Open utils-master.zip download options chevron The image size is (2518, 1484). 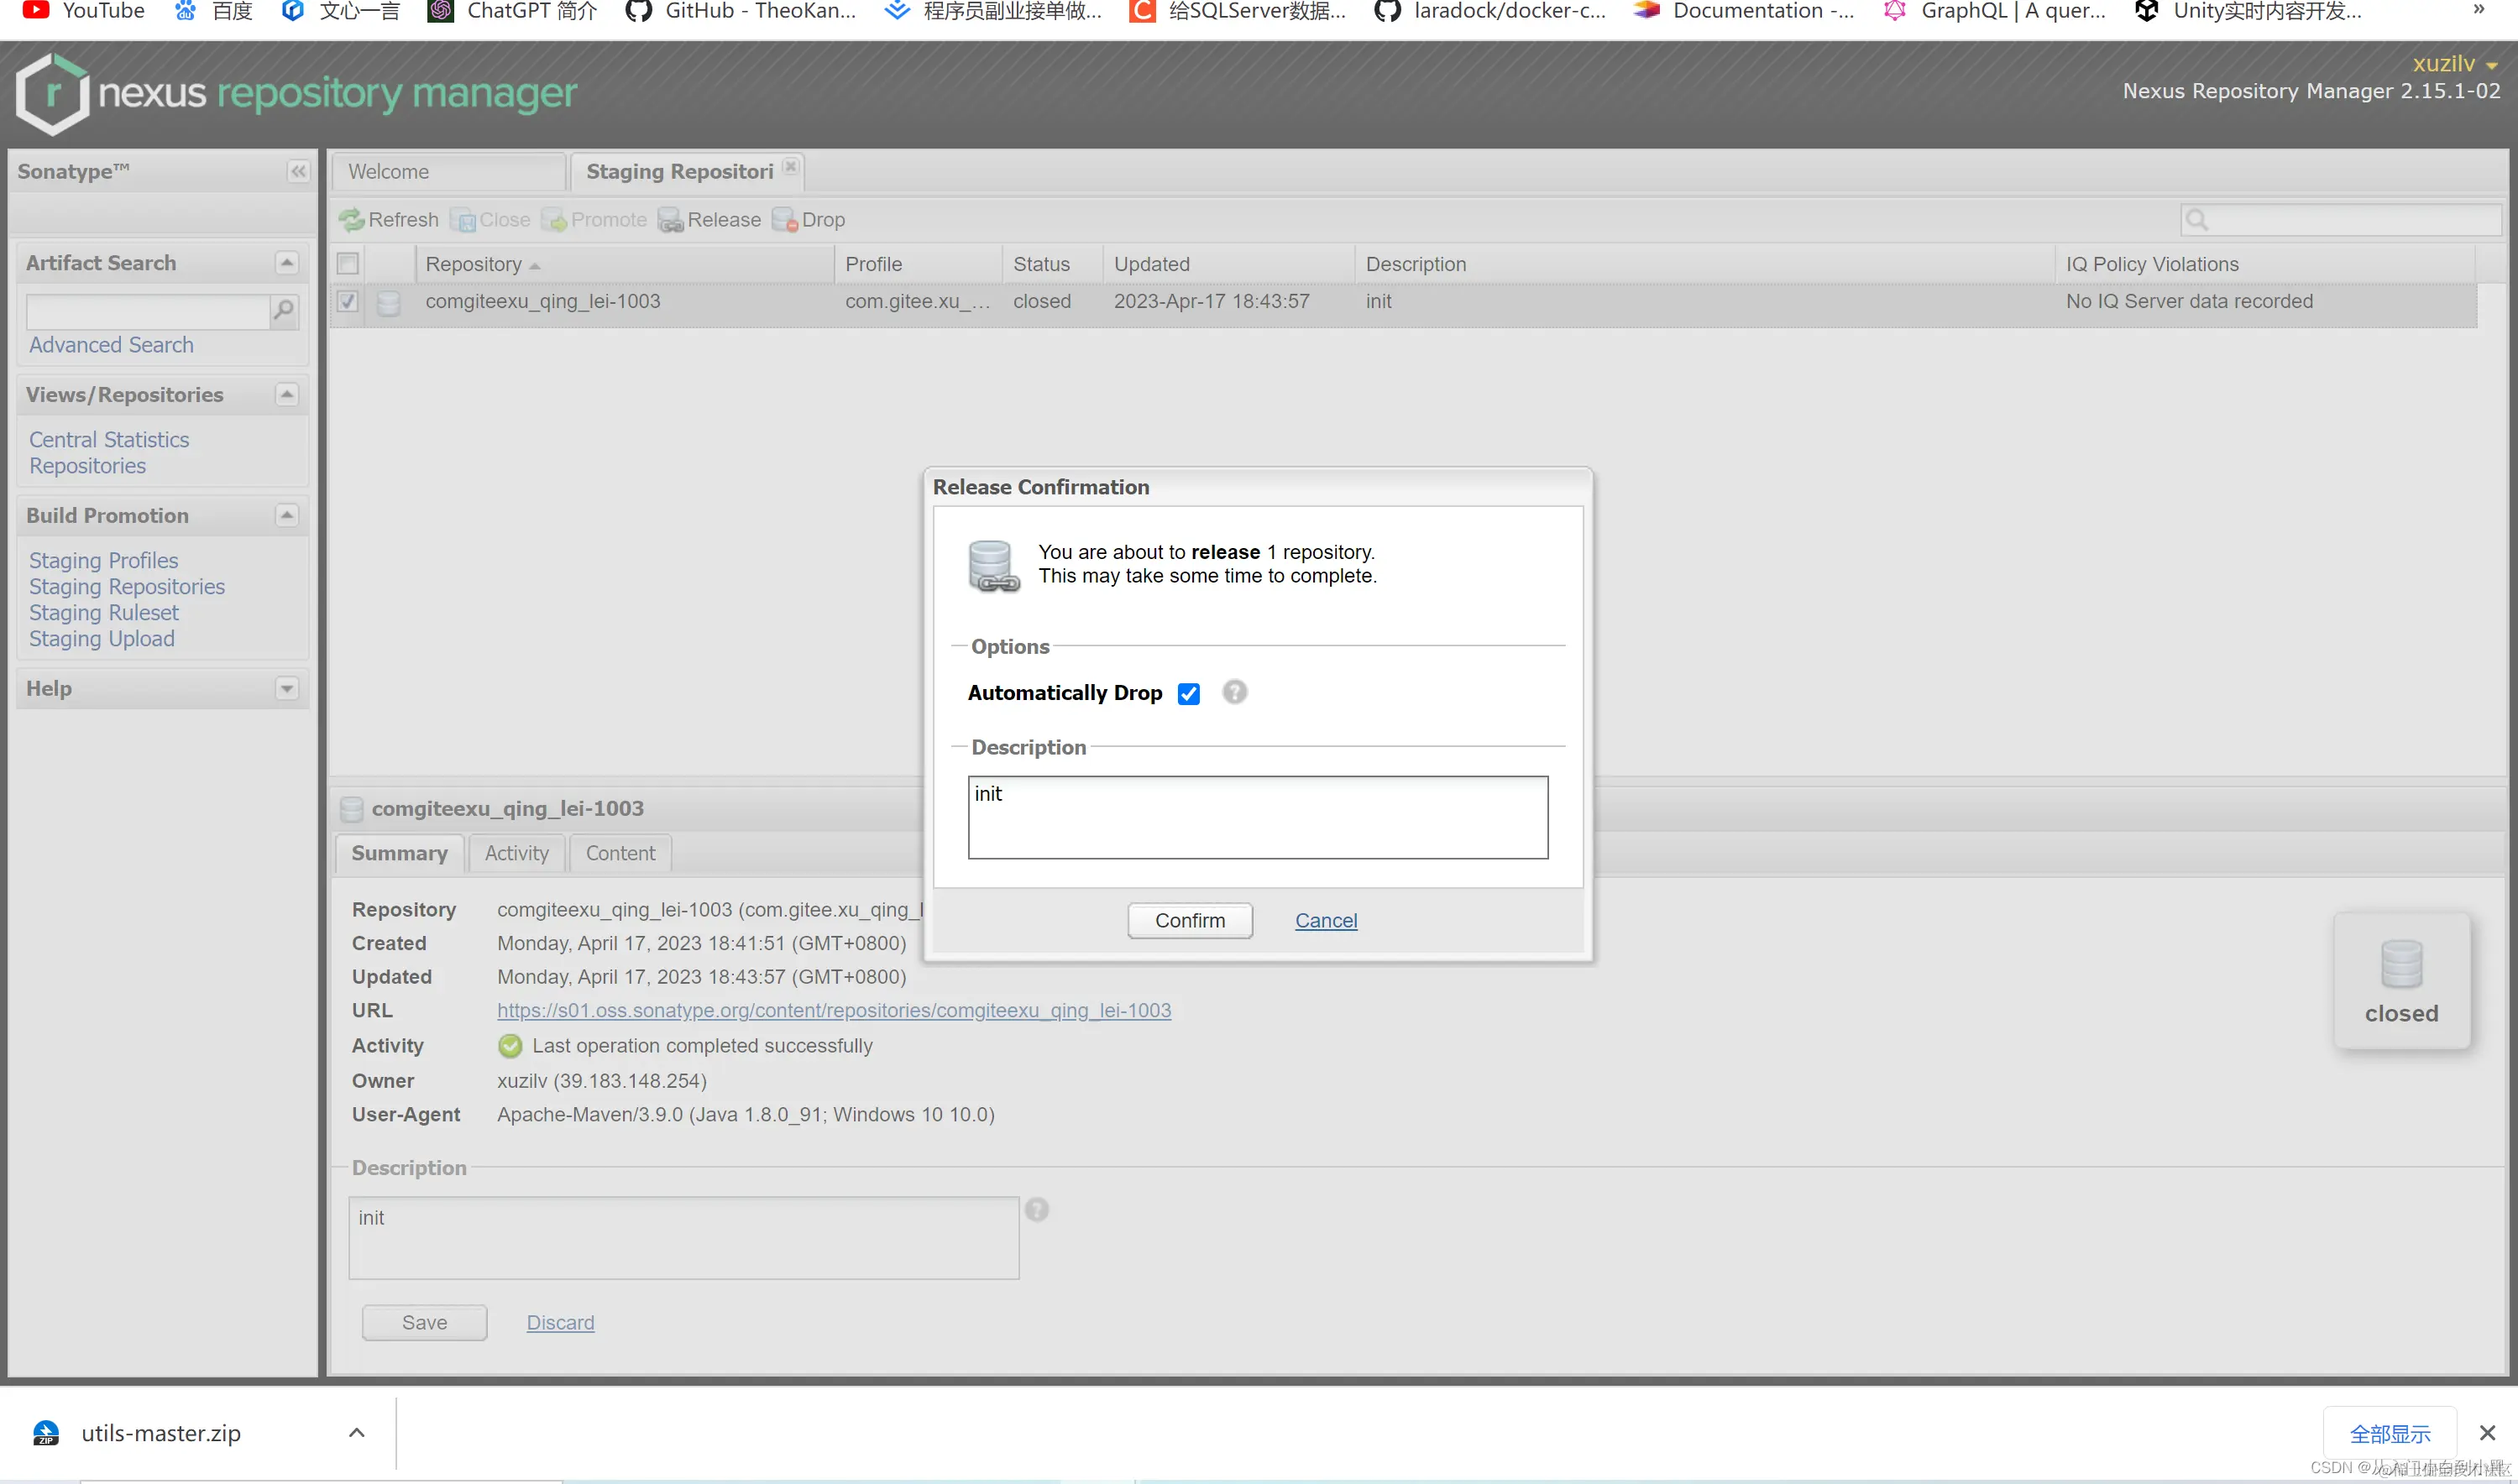[356, 1433]
